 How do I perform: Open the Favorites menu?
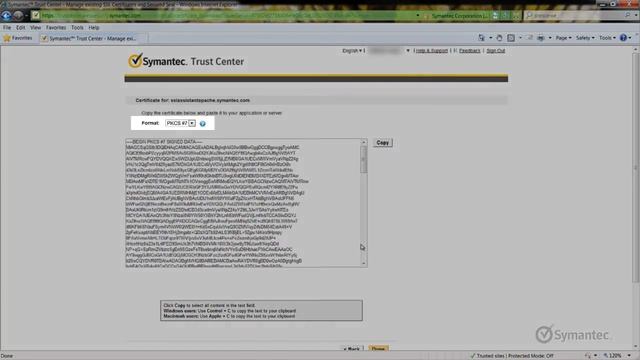click(x=56, y=28)
